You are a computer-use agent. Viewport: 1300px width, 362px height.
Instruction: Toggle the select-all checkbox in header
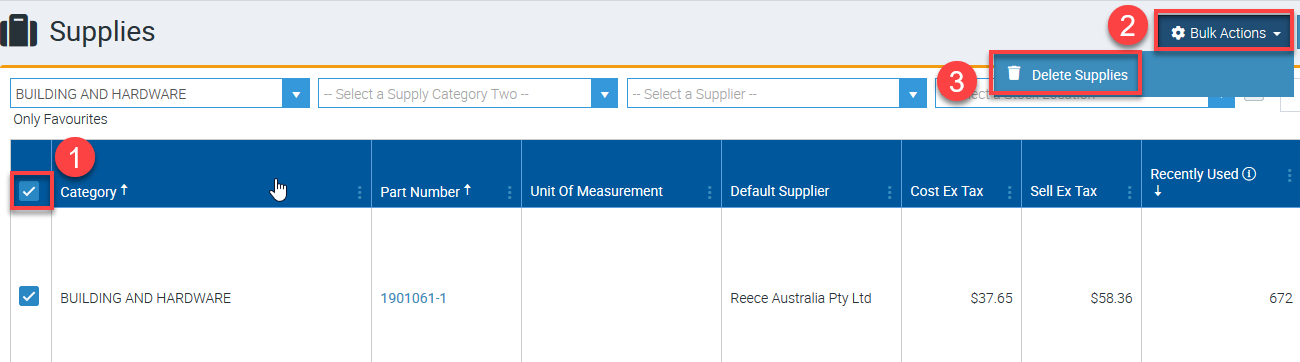tap(29, 191)
